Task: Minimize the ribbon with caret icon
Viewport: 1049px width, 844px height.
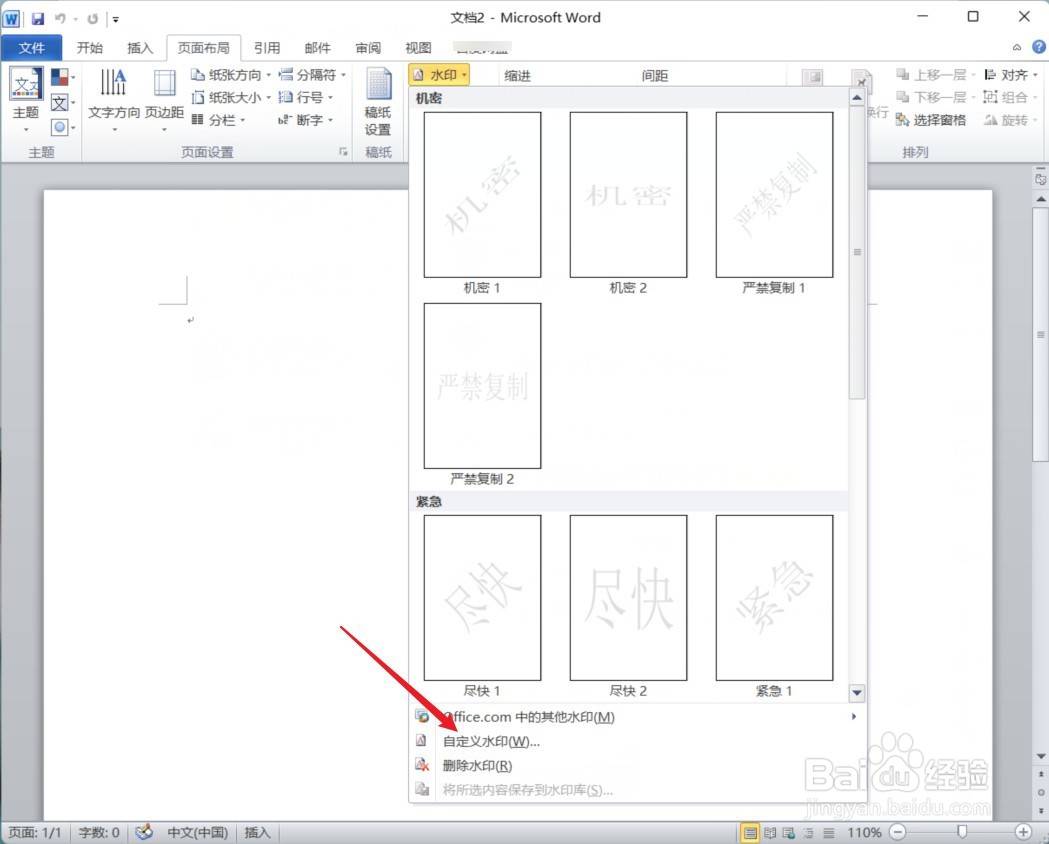Action: click(x=1017, y=47)
